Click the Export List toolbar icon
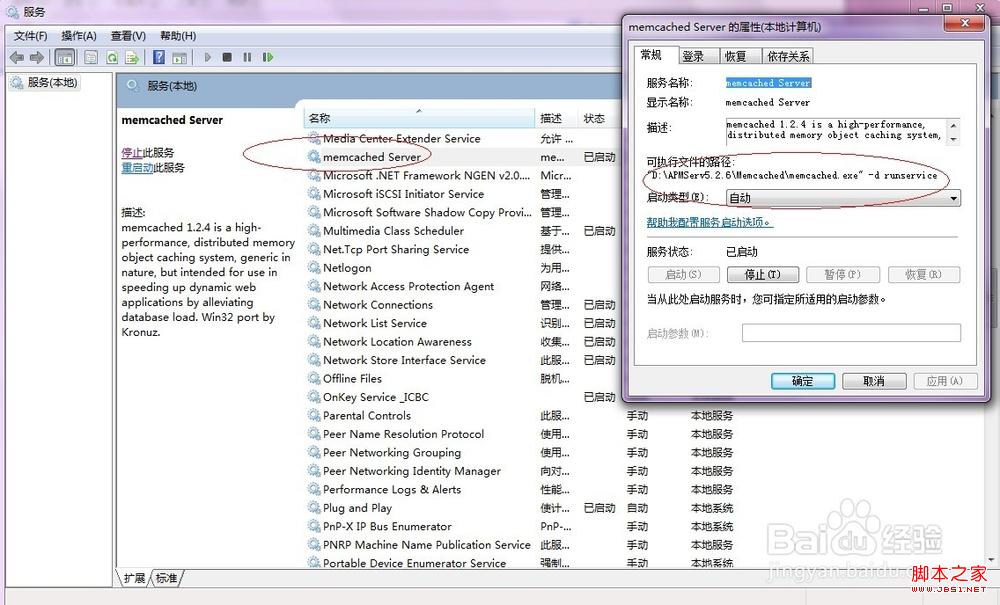The image size is (1000, 605). (132, 57)
